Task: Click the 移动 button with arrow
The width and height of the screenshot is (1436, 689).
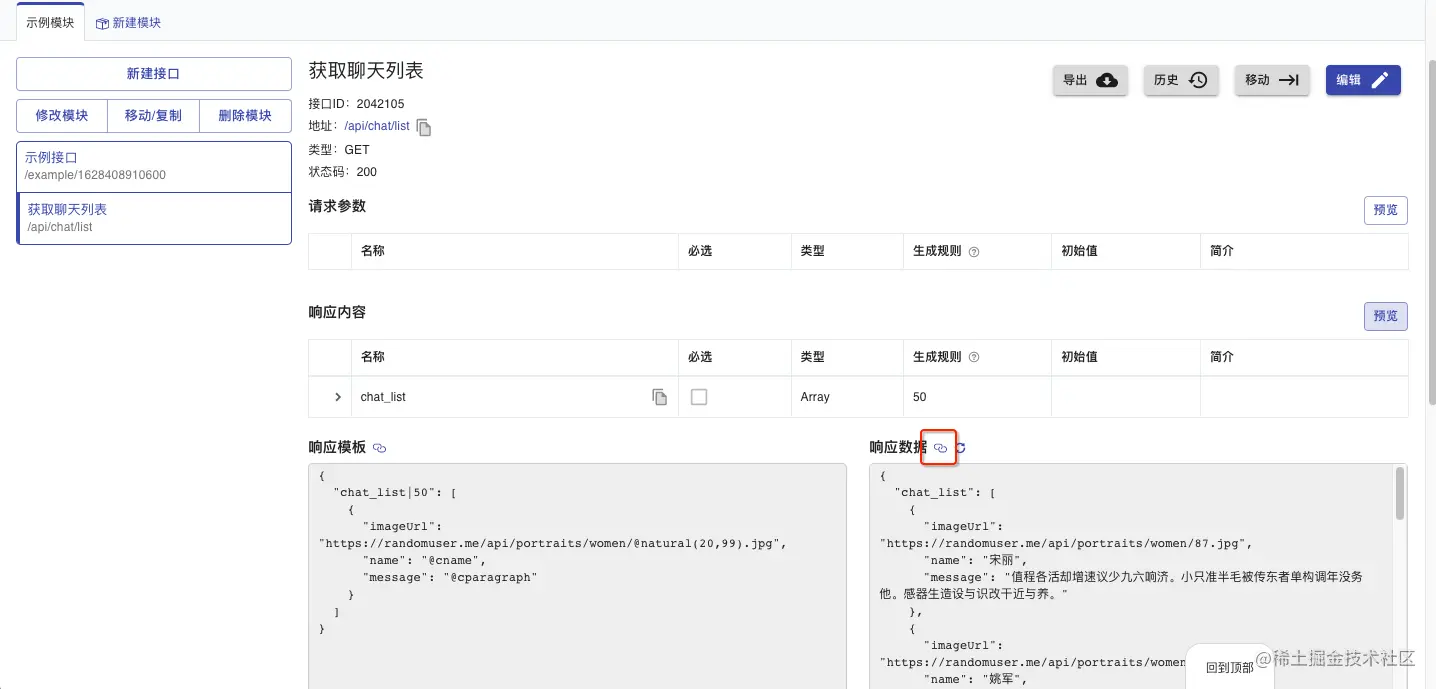Action: [x=1272, y=80]
